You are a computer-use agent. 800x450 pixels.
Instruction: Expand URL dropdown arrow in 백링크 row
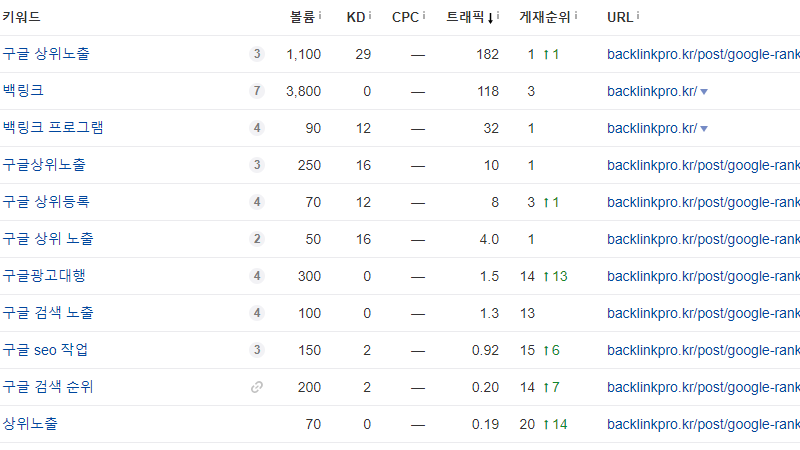click(704, 92)
